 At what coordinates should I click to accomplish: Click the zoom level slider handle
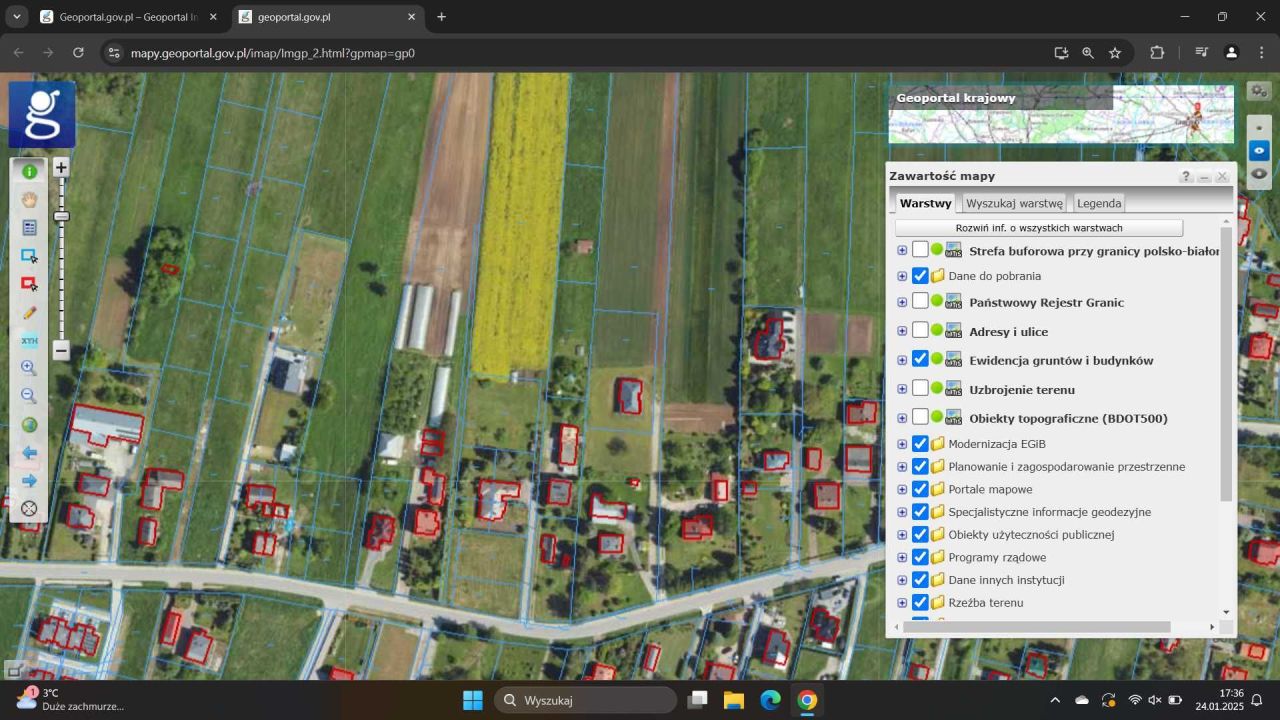coord(61,216)
